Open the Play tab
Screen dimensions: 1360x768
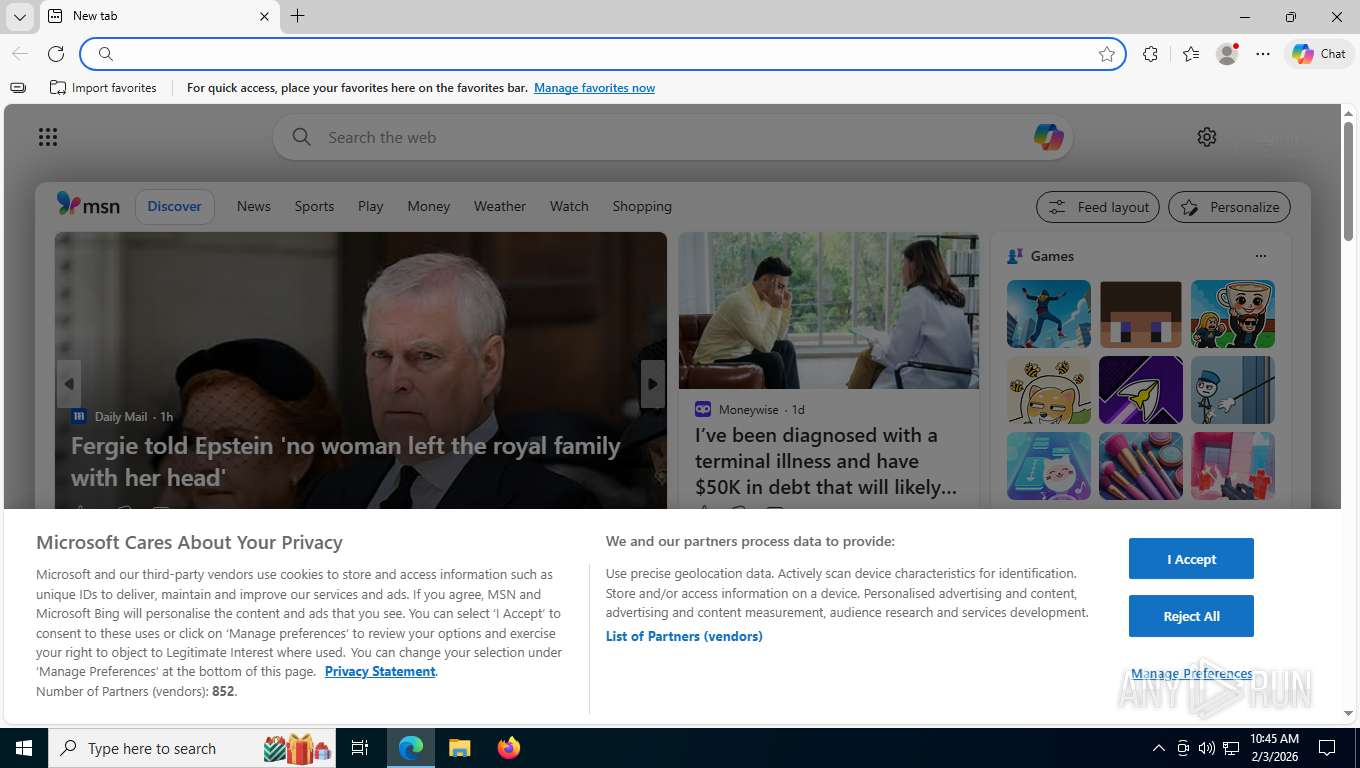tap(370, 206)
